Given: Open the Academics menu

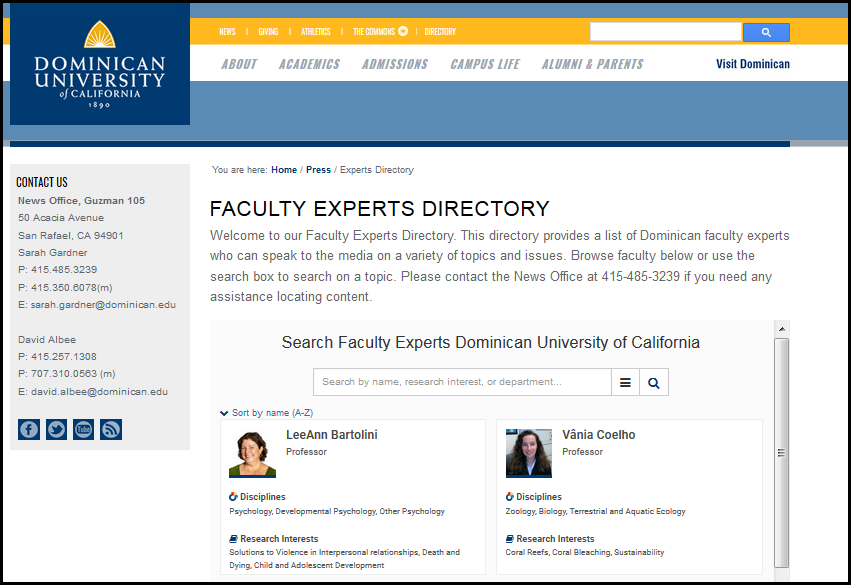Looking at the screenshot, I should [x=309, y=64].
